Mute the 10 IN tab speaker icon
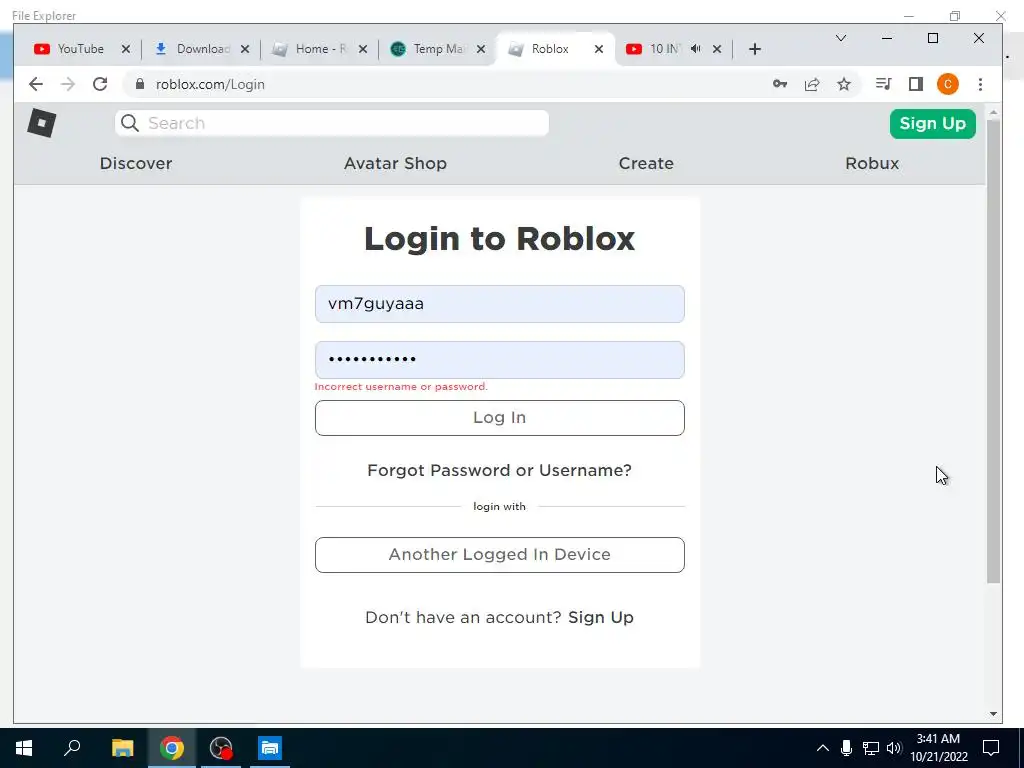1024x768 pixels. [x=696, y=49]
